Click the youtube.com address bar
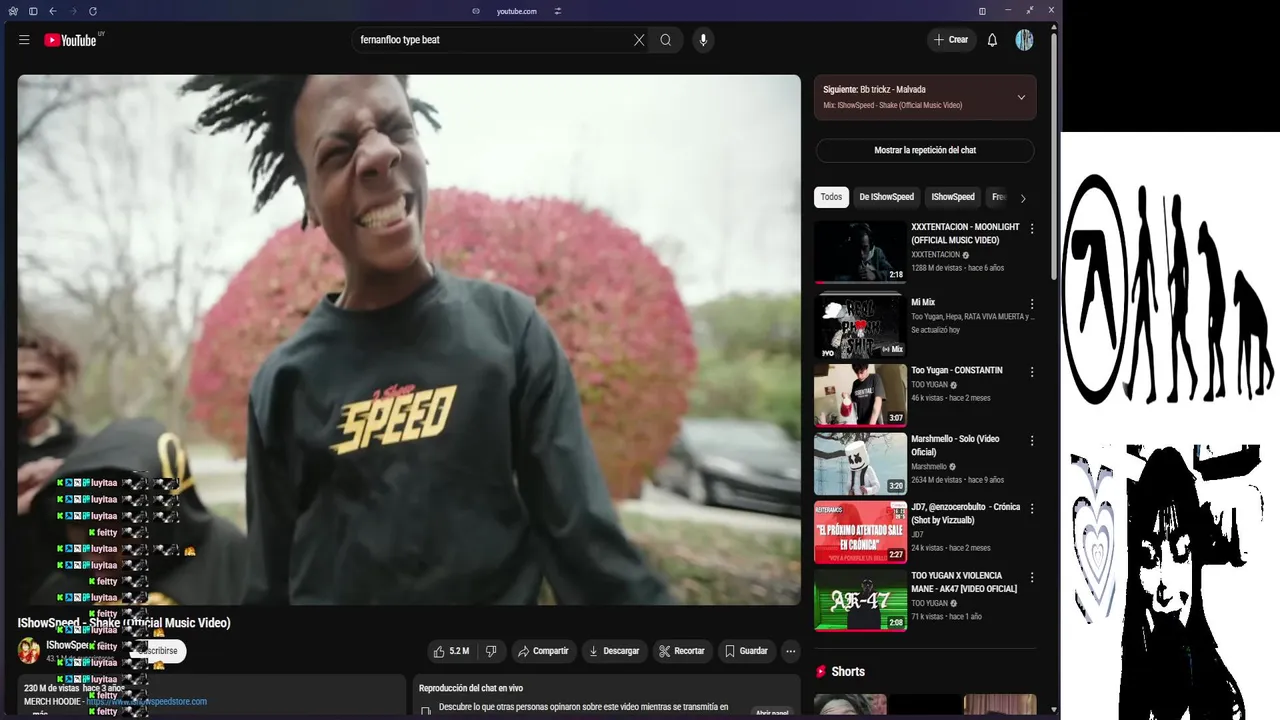The image size is (1280, 720). (516, 11)
